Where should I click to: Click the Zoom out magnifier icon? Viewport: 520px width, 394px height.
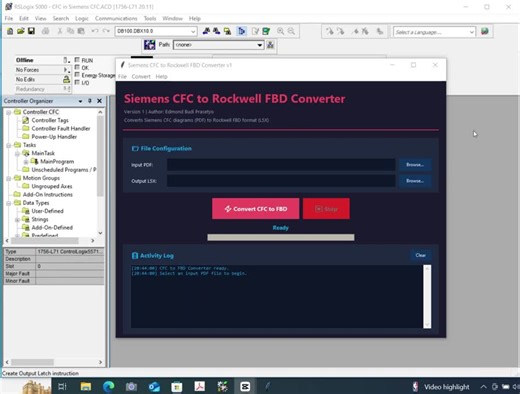pyautogui.click(x=291, y=31)
